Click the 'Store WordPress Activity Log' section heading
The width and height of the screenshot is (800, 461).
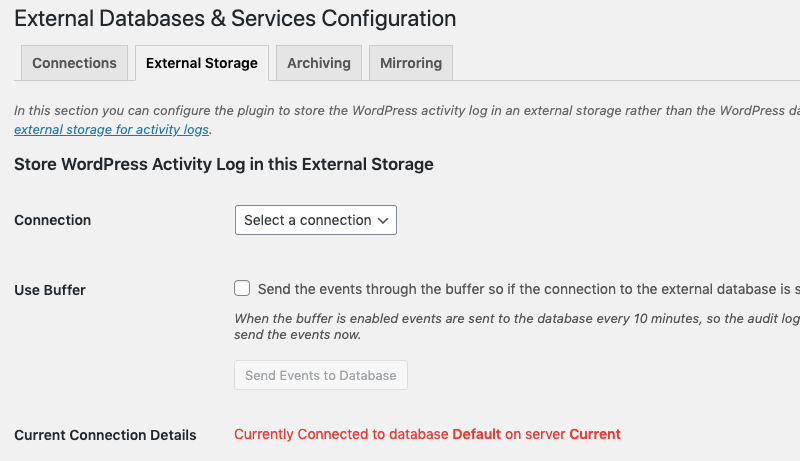224,164
